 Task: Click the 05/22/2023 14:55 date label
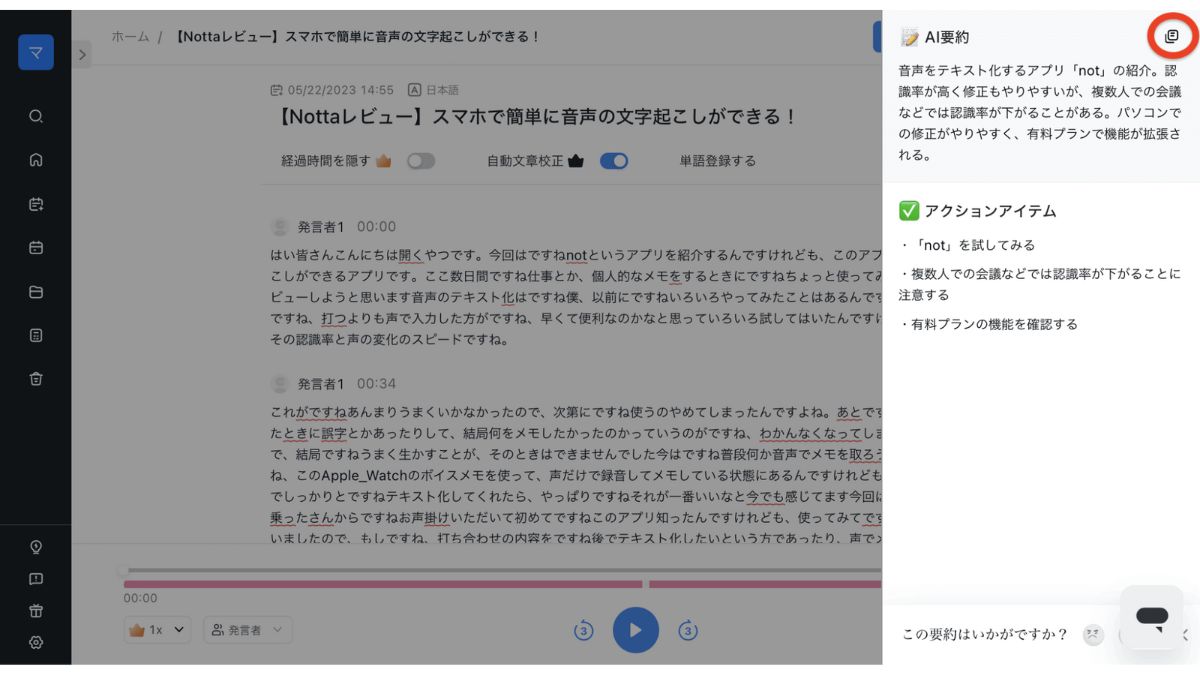(x=340, y=90)
